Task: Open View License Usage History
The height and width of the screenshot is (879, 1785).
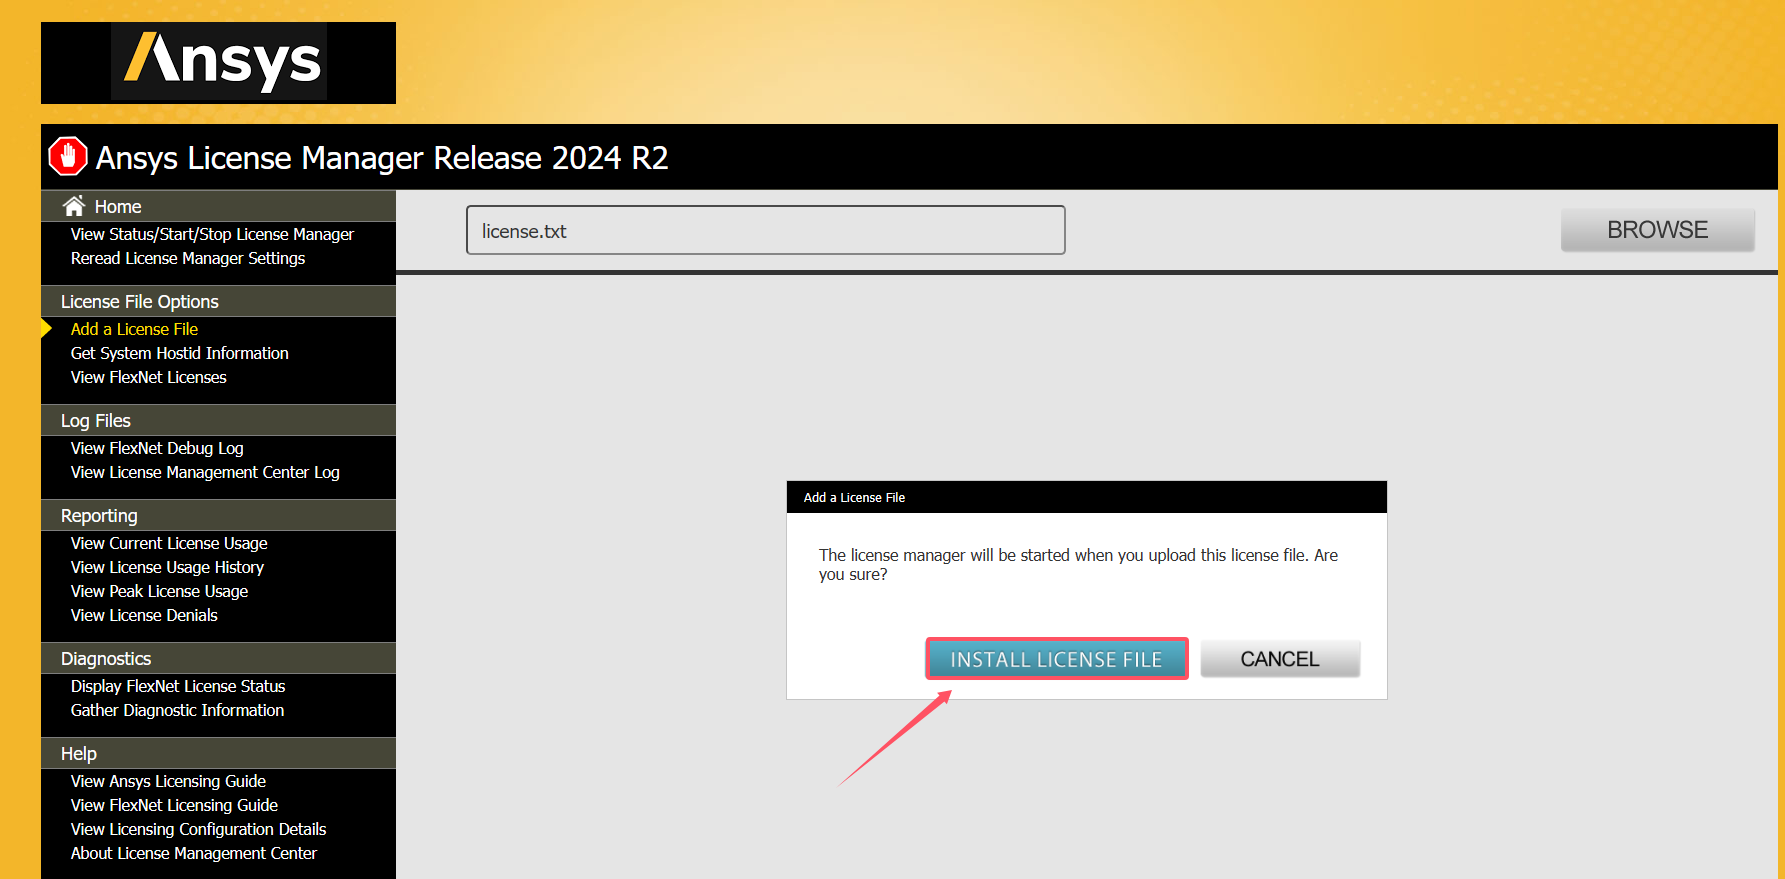Action: [167, 567]
